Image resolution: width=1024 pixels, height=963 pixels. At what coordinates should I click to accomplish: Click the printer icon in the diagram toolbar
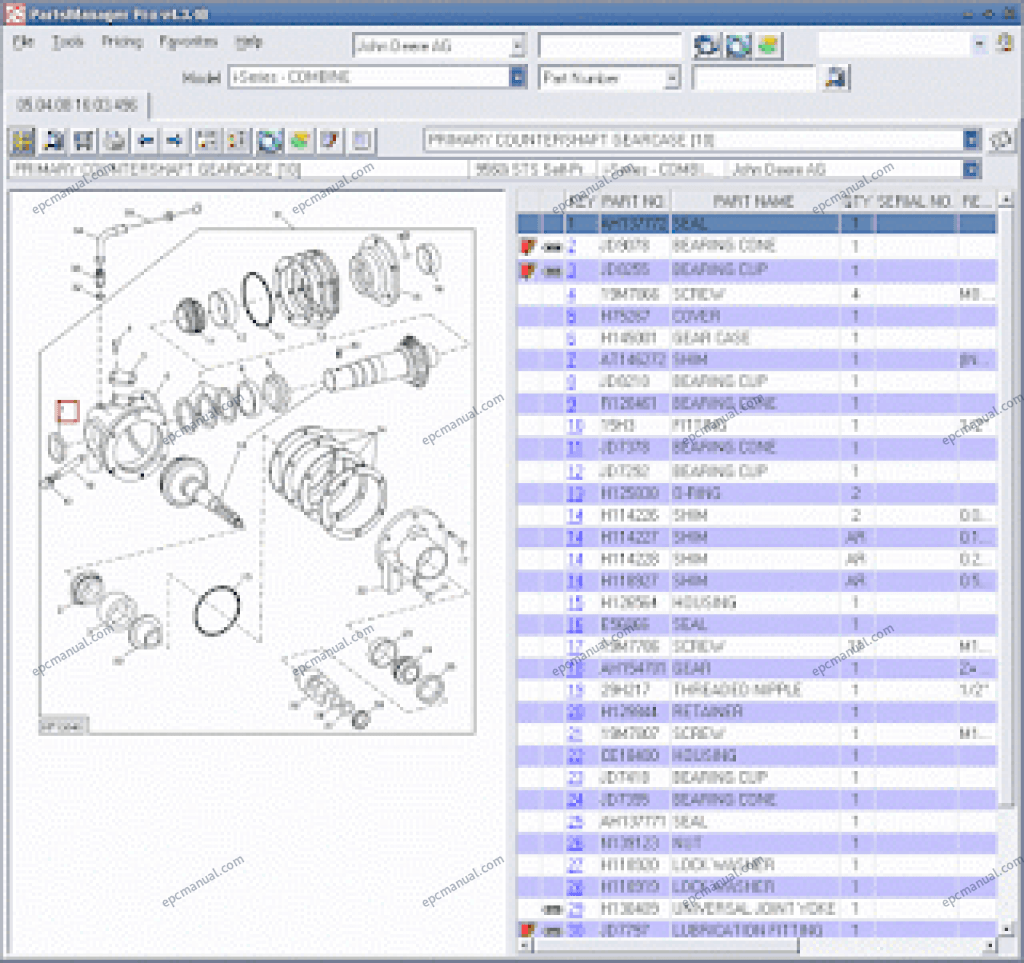115,140
